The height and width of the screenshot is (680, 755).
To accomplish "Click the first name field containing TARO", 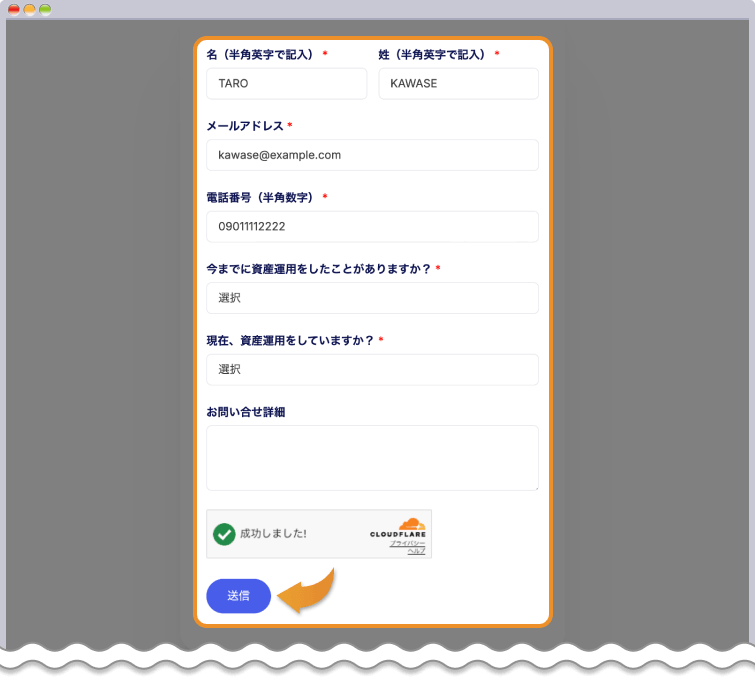I will coord(286,84).
